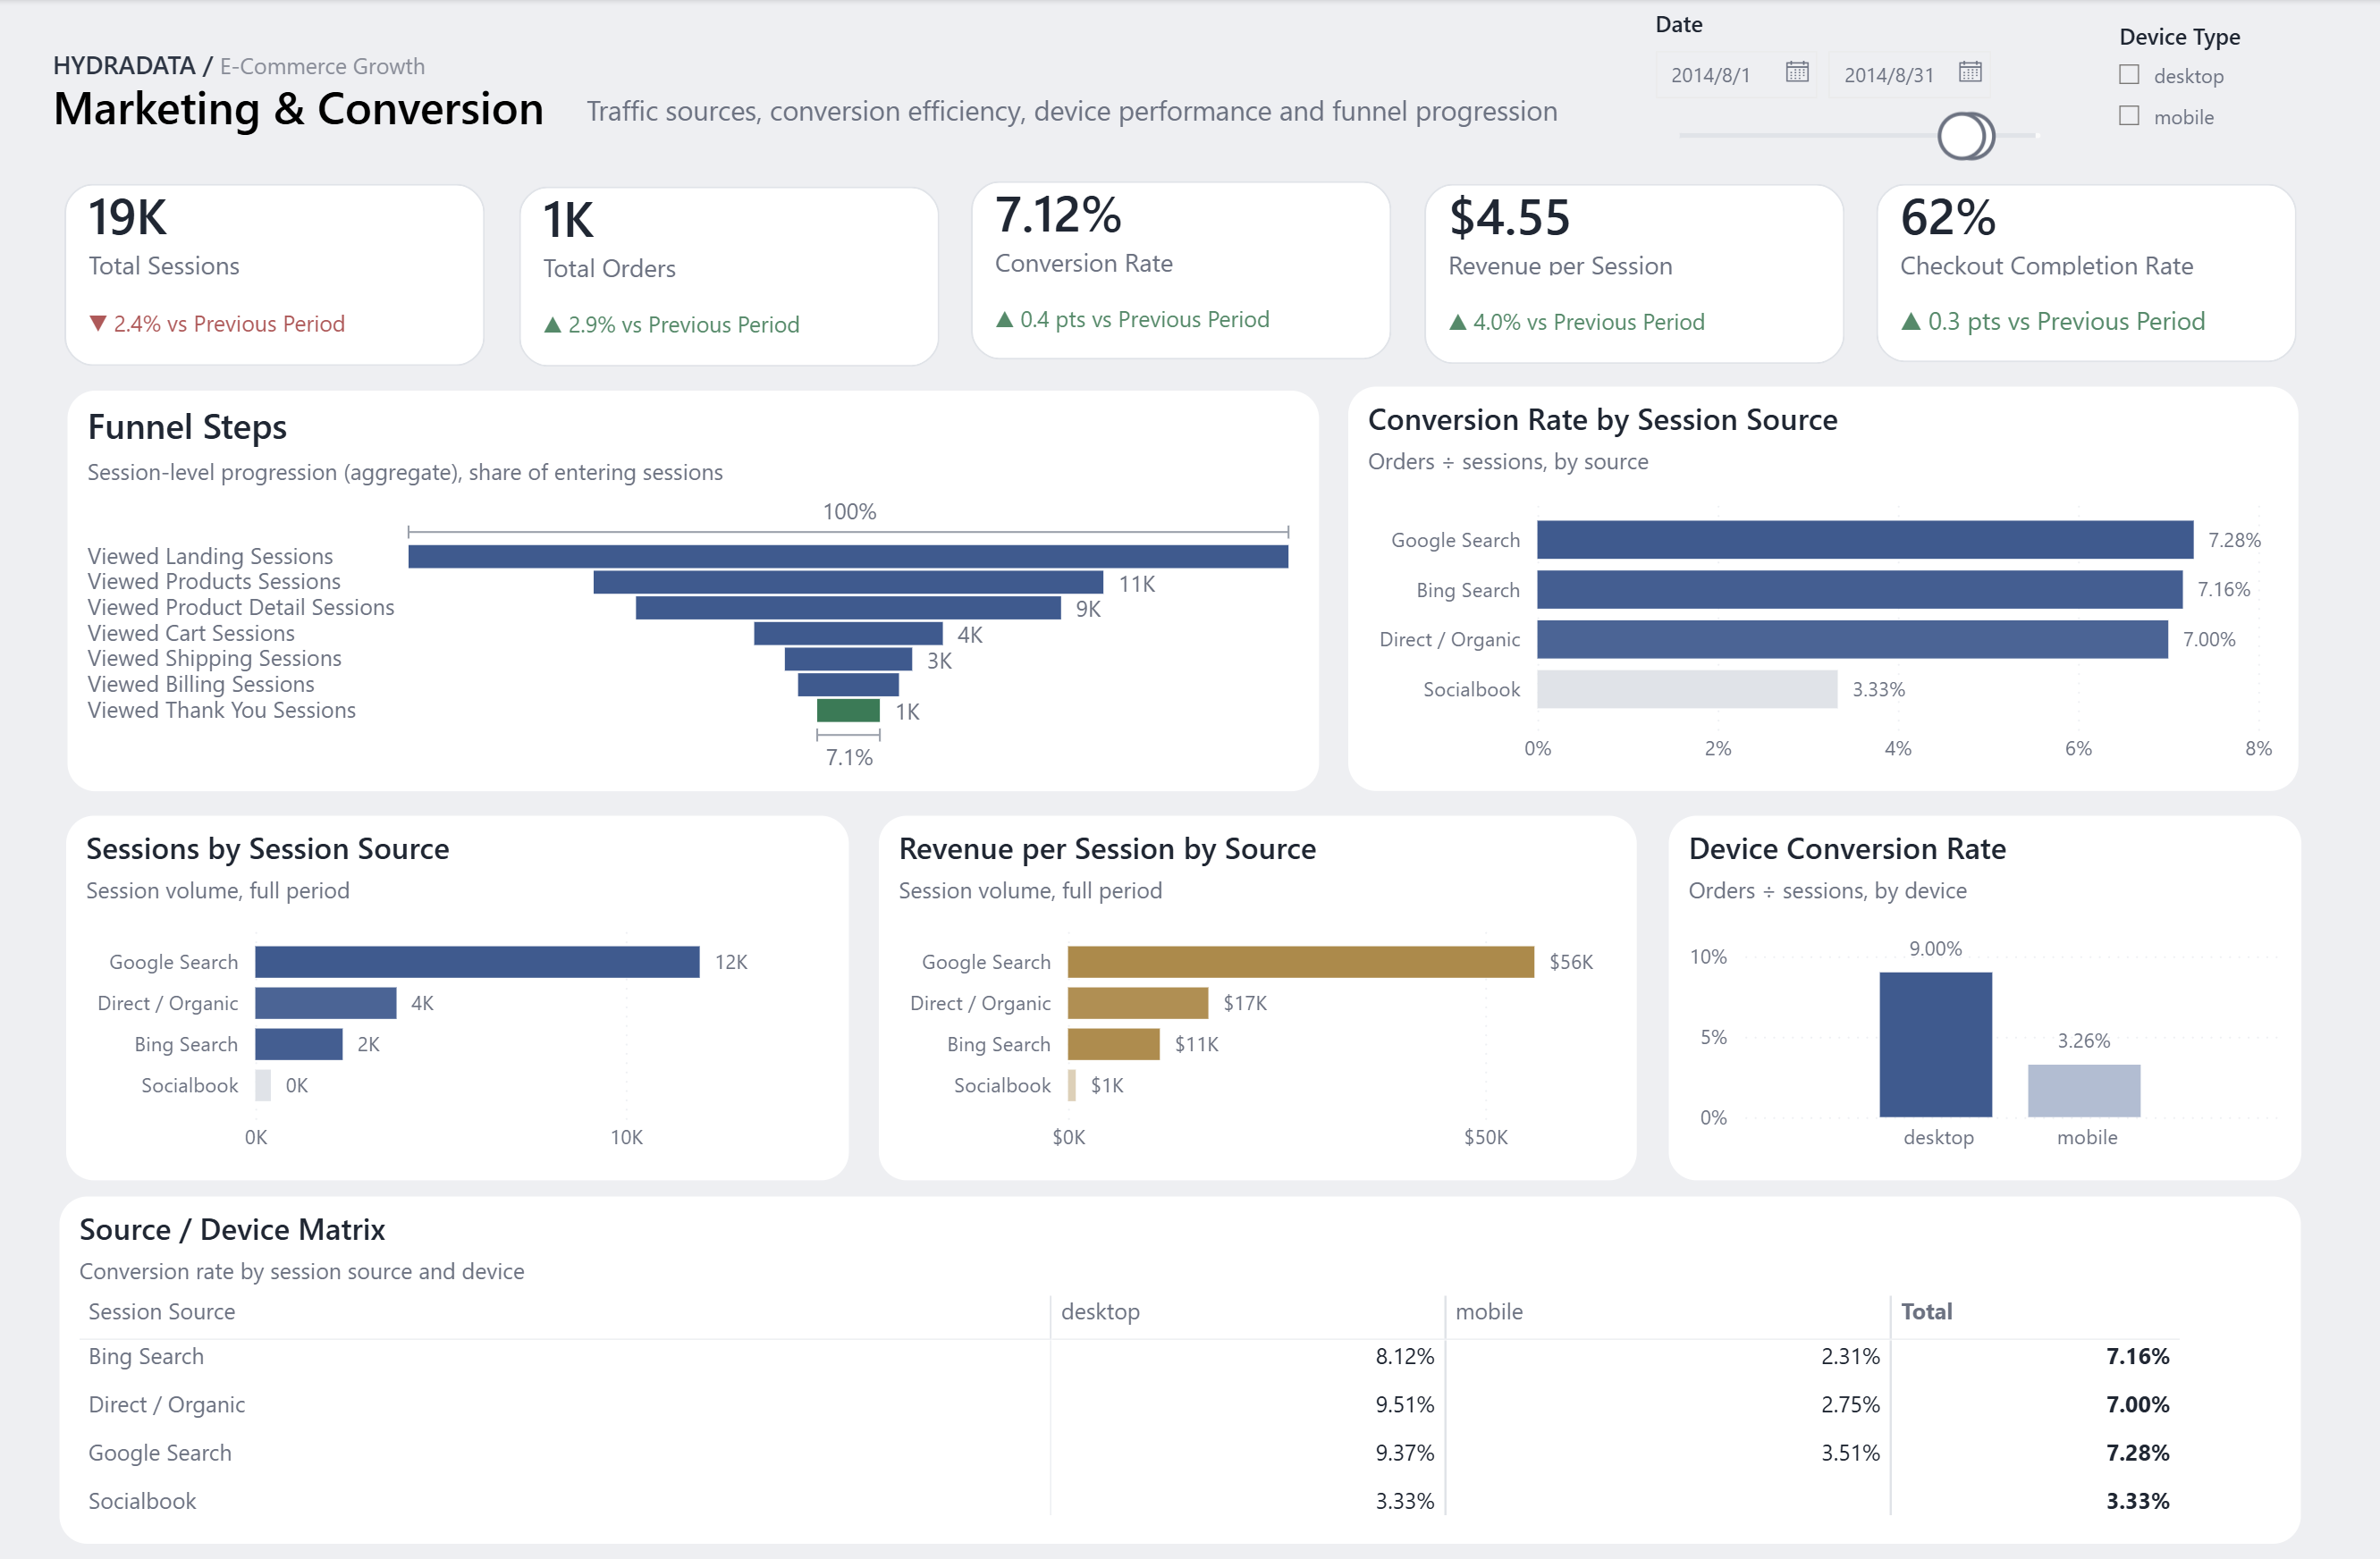Viewport: 2380px width, 1559px height.
Task: Select Bing Search 7.16% conversion rate bar
Action: 1860,590
